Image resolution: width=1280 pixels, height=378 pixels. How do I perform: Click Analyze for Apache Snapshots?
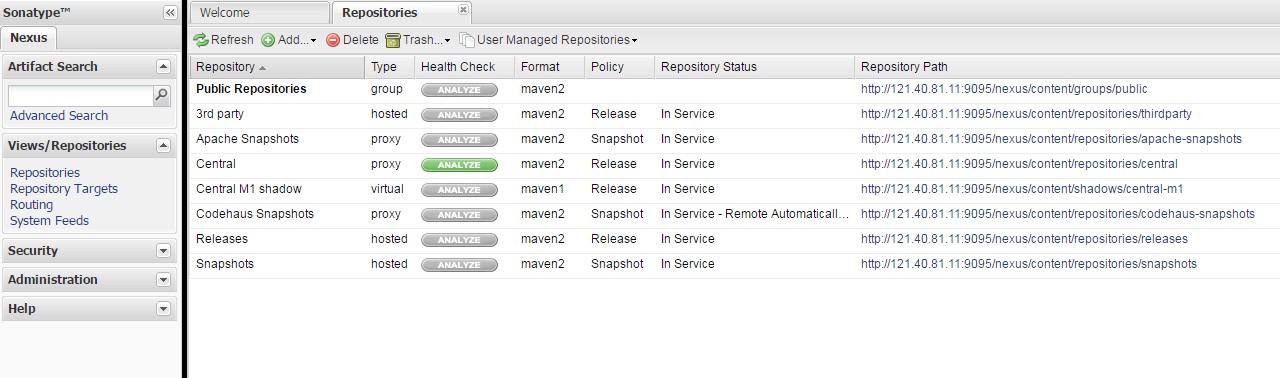pyautogui.click(x=459, y=139)
